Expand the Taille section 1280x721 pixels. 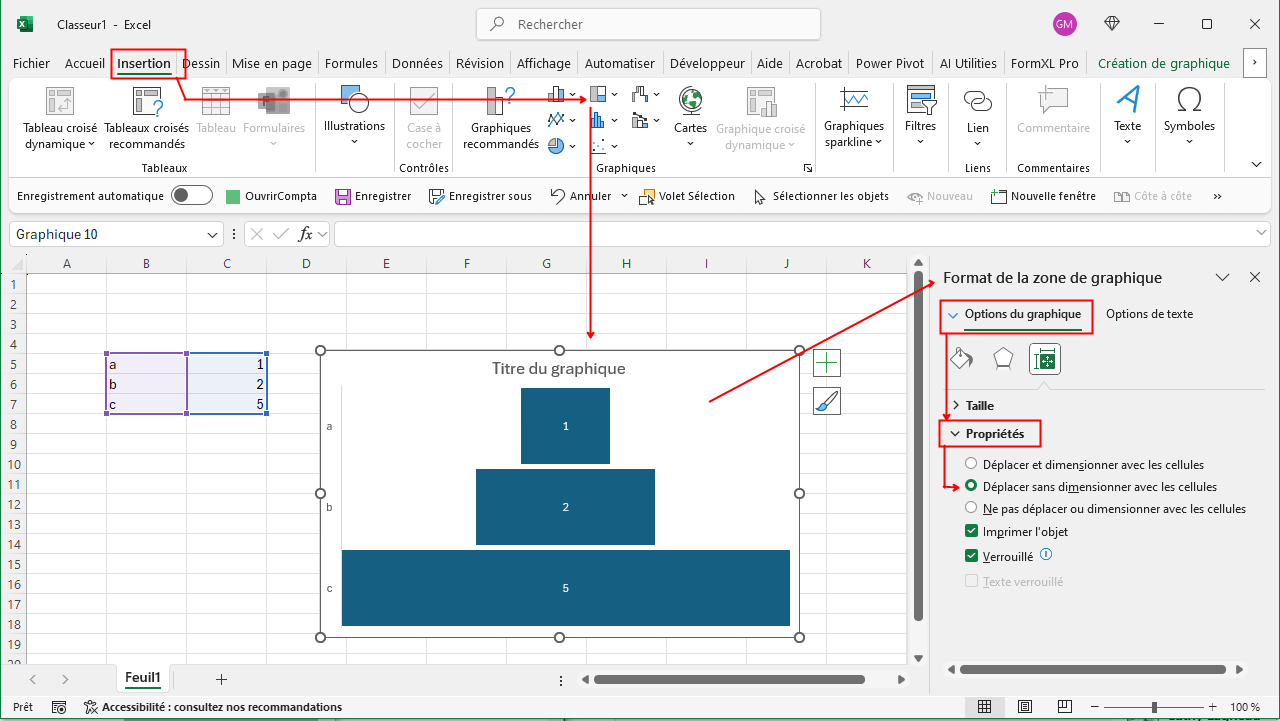pos(979,406)
